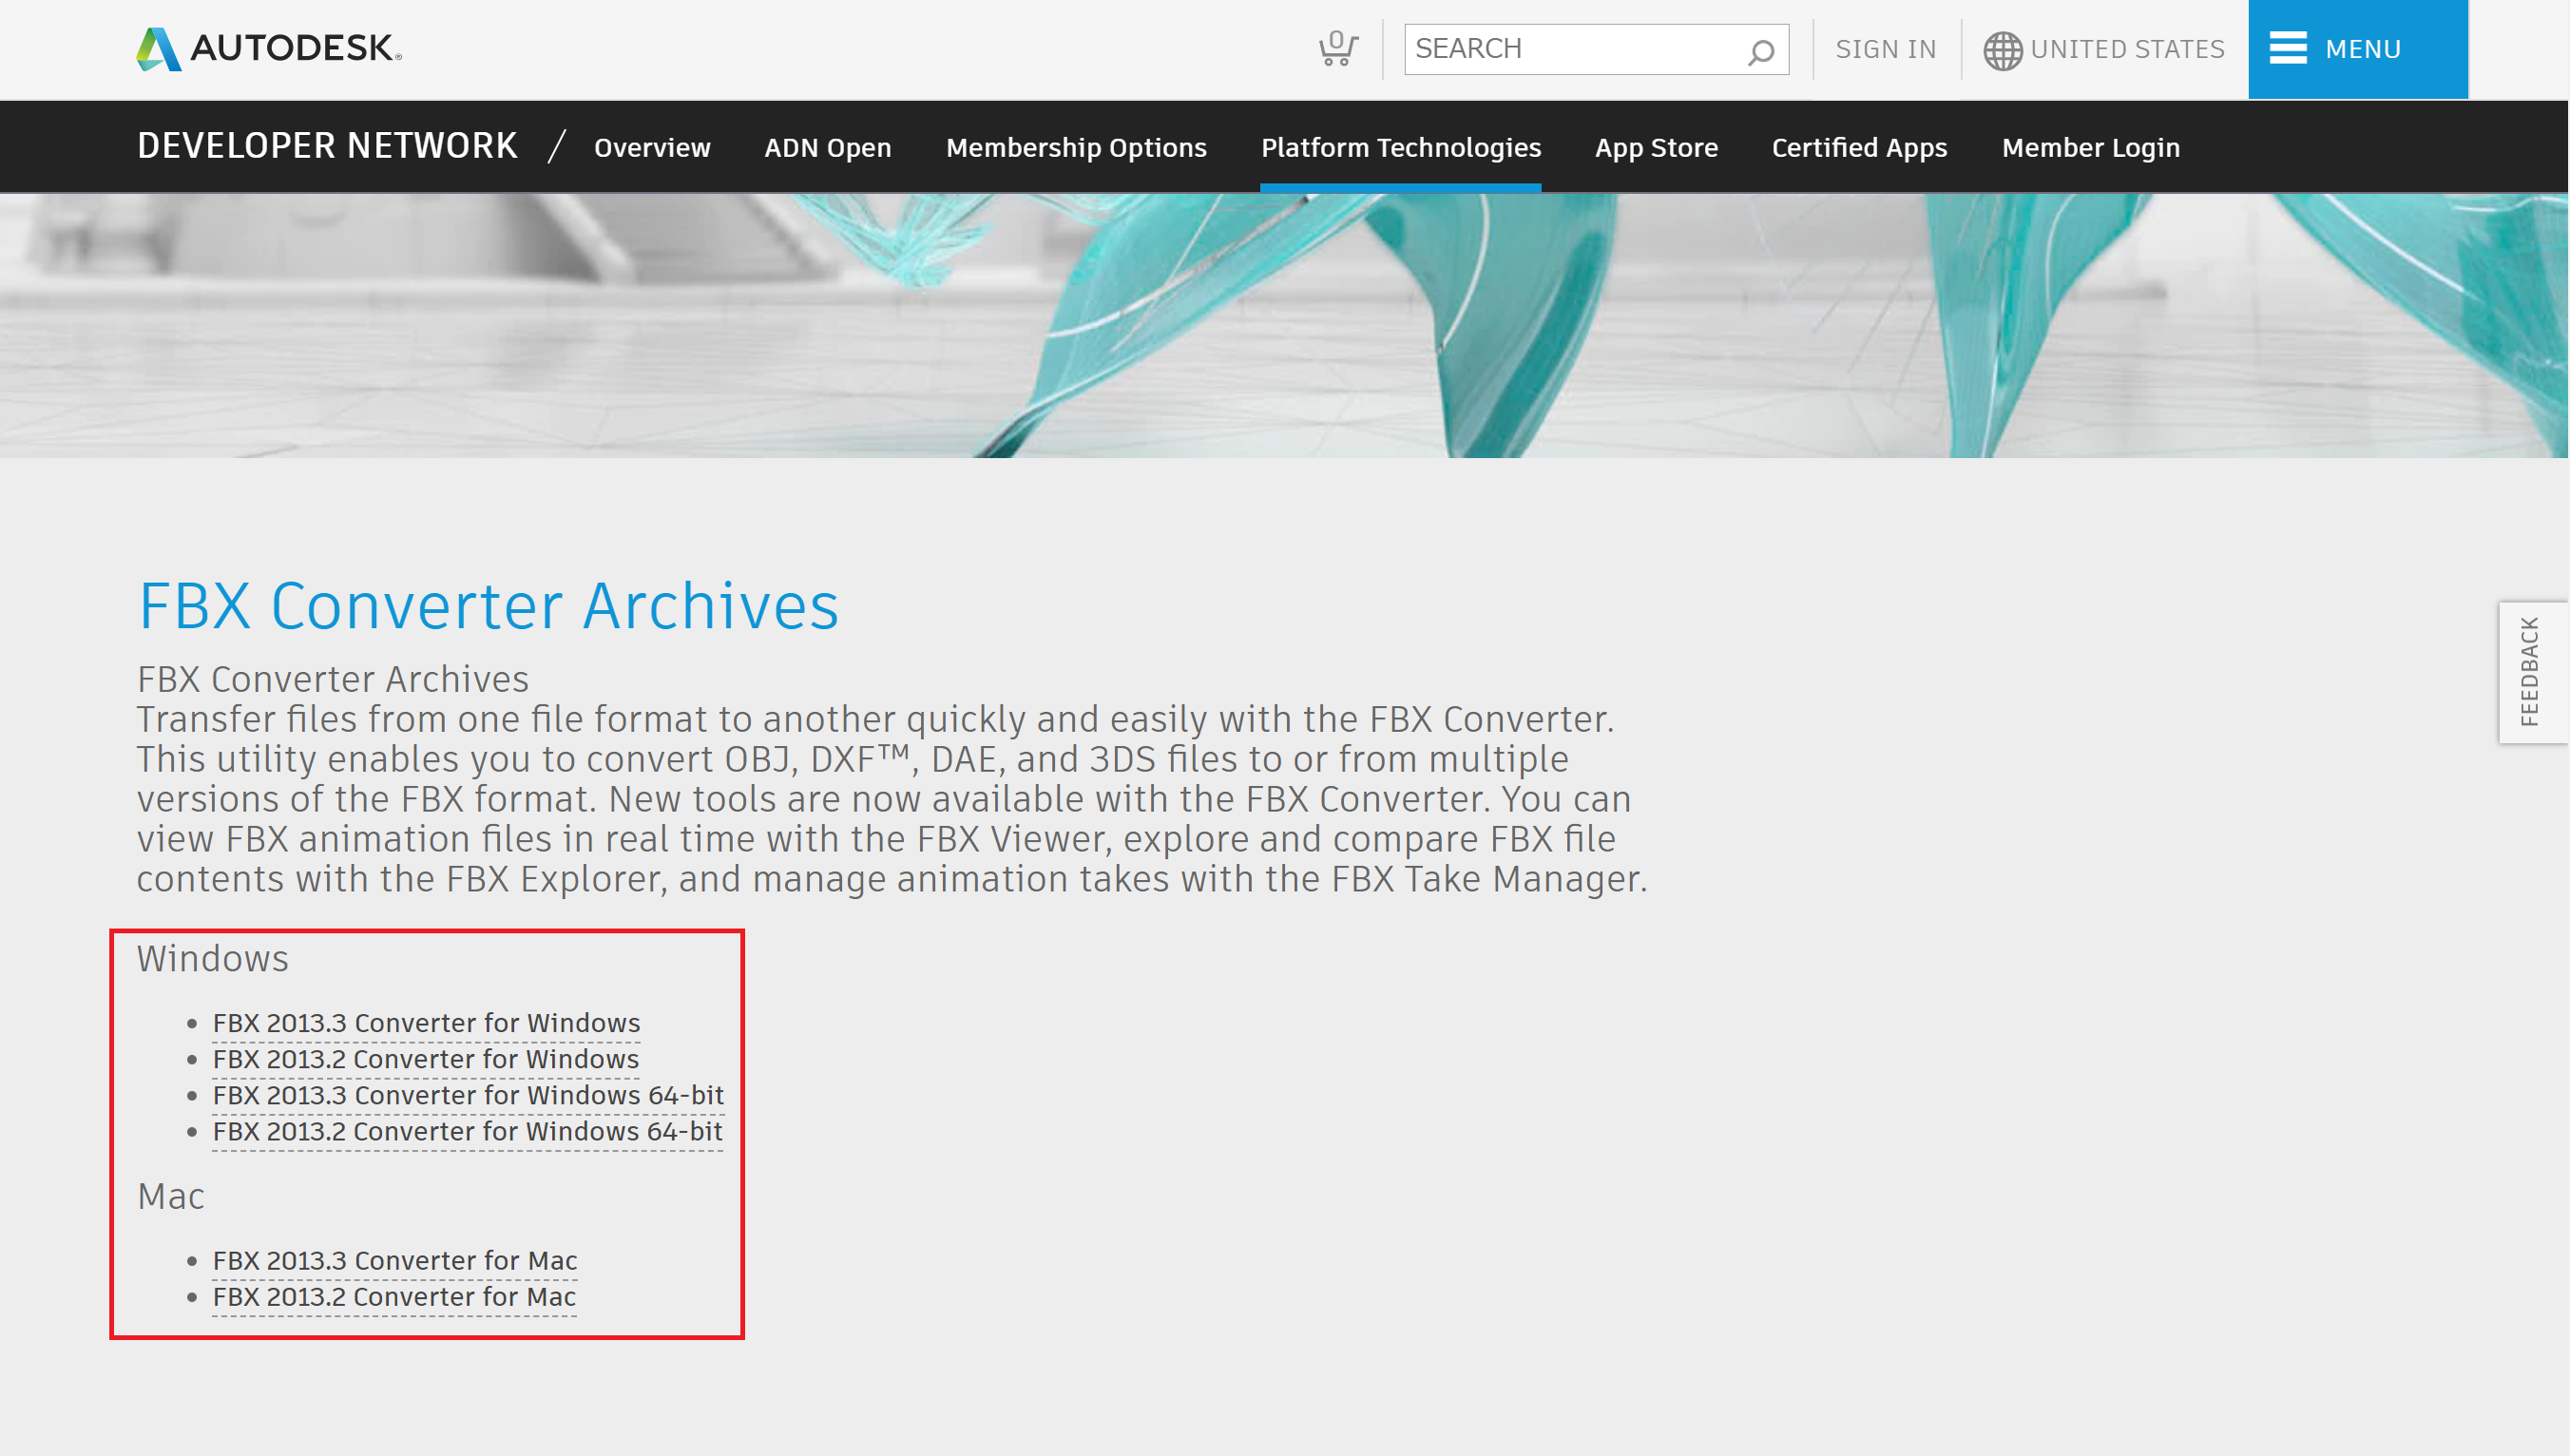Download FBX 2013.3 Converter for Mac
Image resolution: width=2570 pixels, height=1456 pixels.
click(x=395, y=1260)
